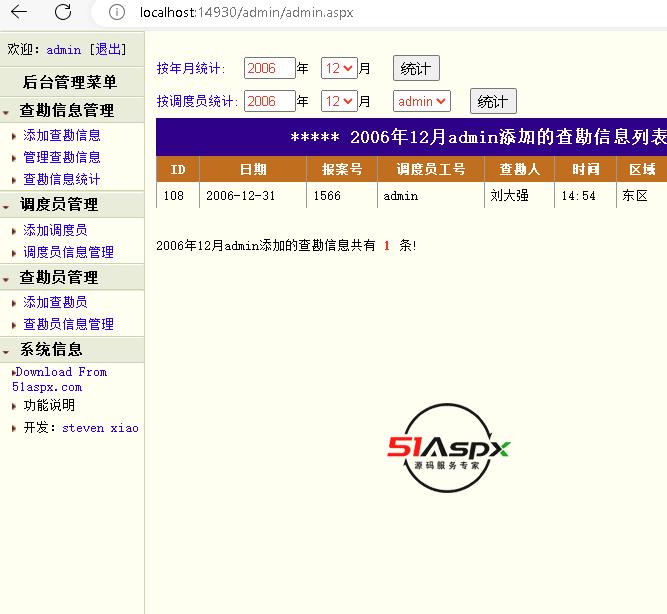Click 统计 button for 按年月统计 row
This screenshot has width=667, height=614.
pyautogui.click(x=415, y=68)
